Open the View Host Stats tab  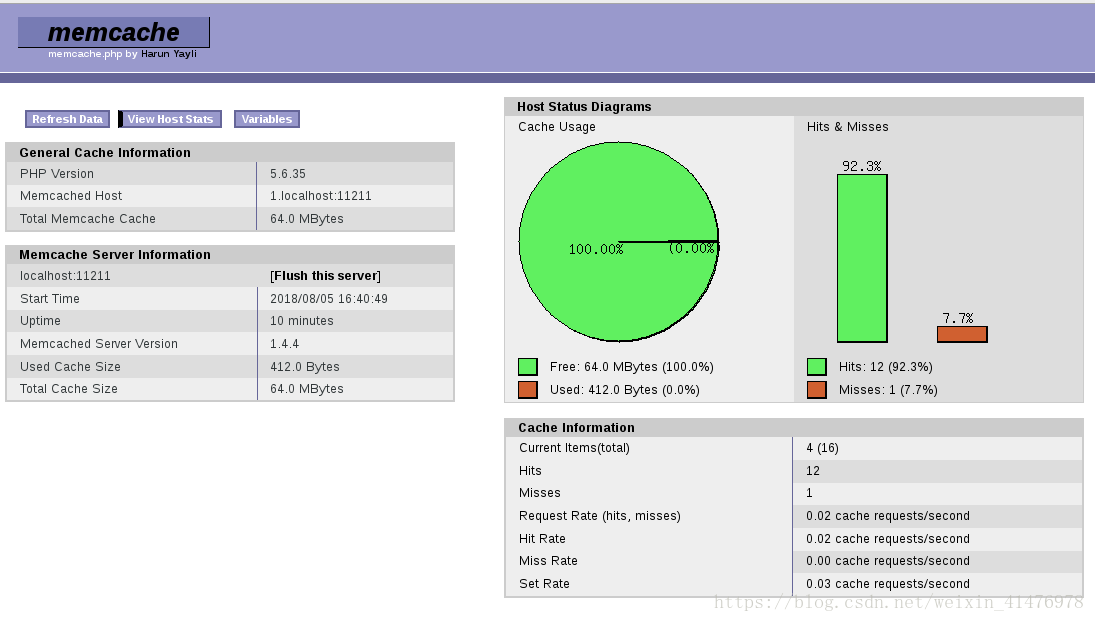click(x=170, y=119)
